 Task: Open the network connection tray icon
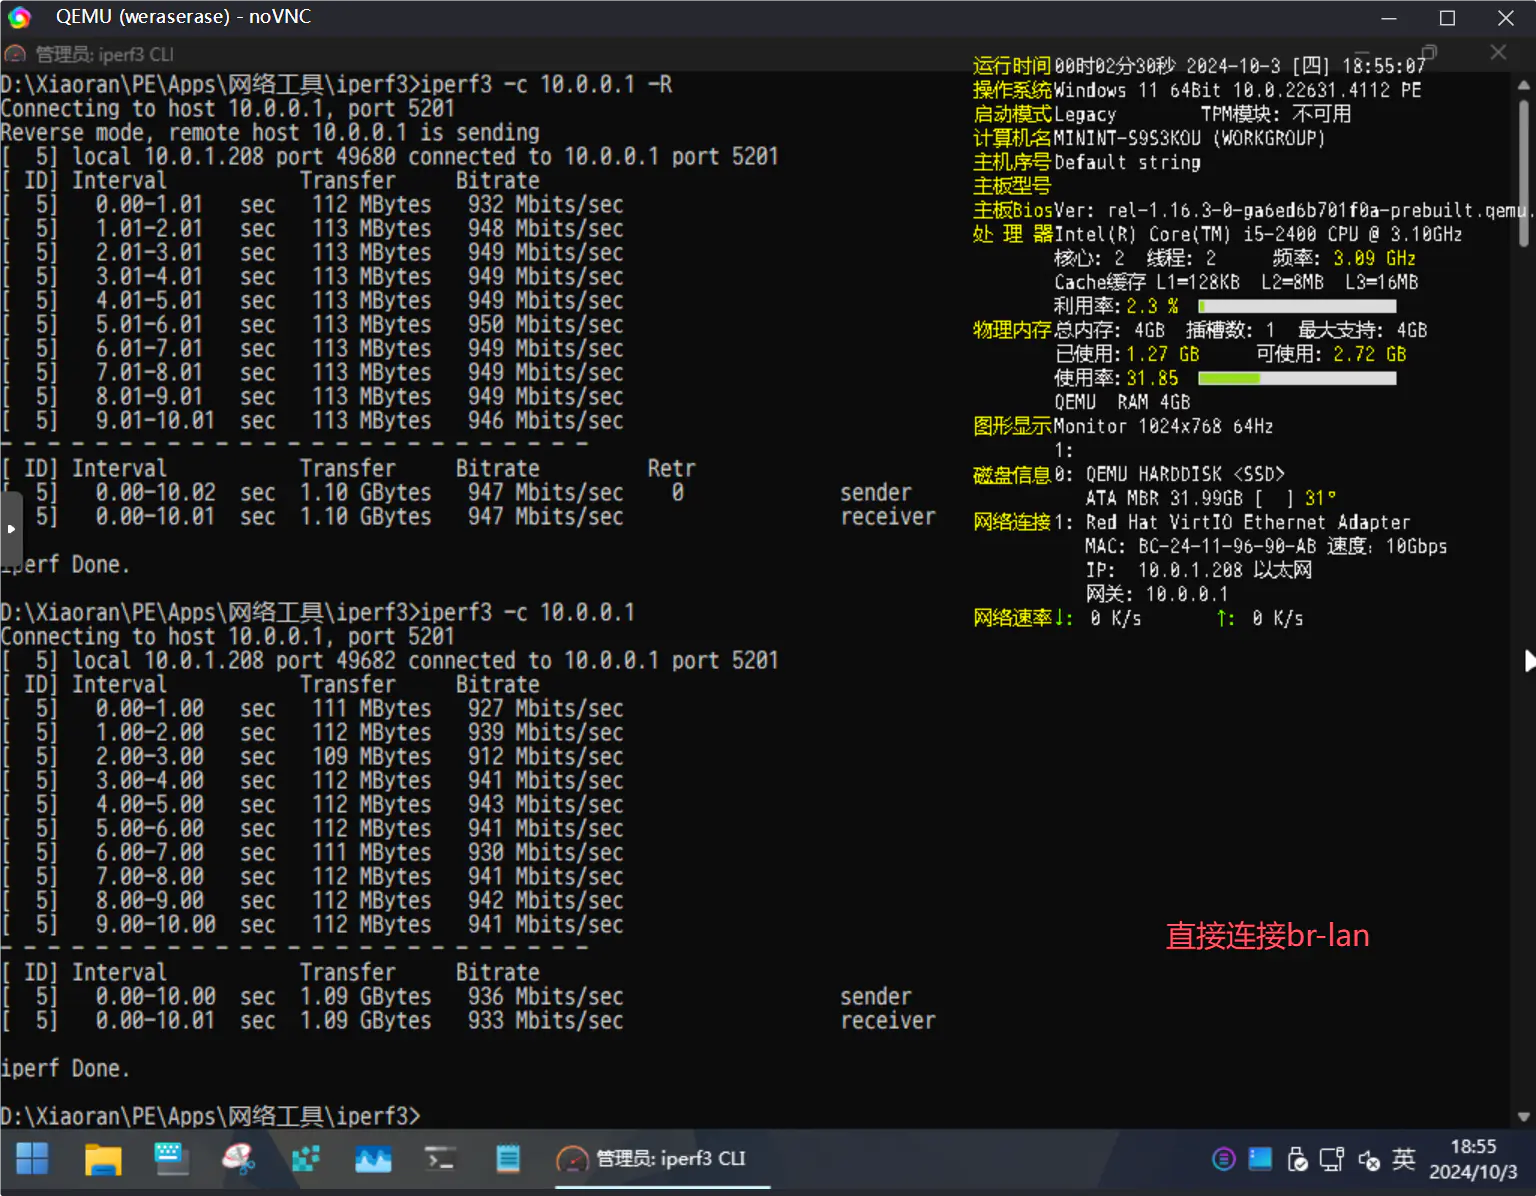(1332, 1159)
